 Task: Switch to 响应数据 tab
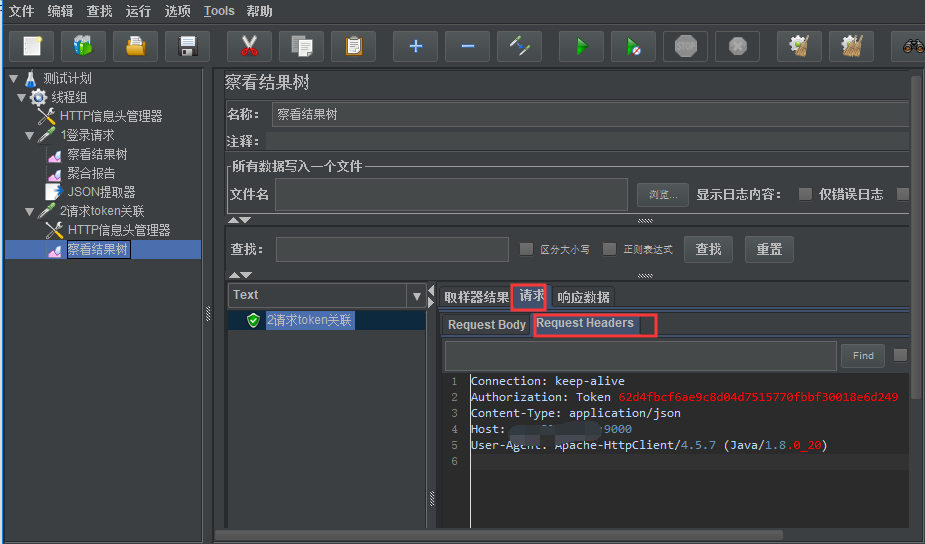(x=583, y=297)
